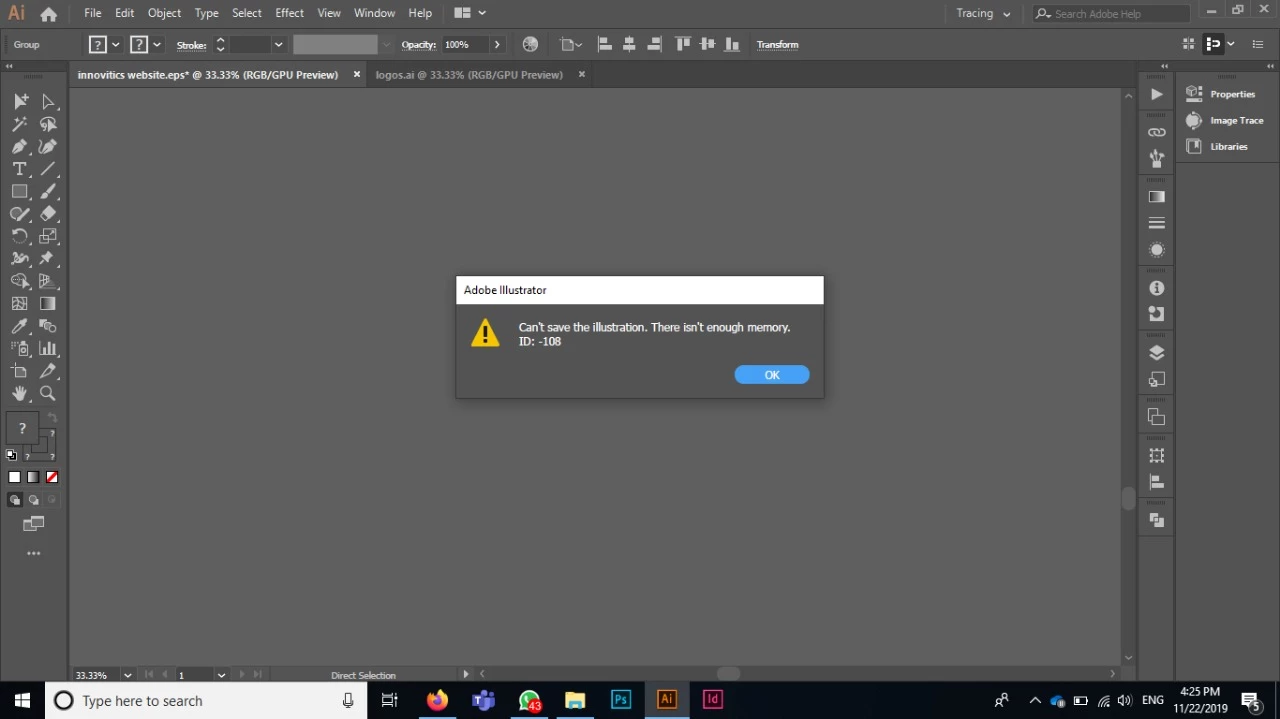Viewport: 1280px width, 719px height.
Task: Open the Image Trace panel
Action: (1224, 120)
